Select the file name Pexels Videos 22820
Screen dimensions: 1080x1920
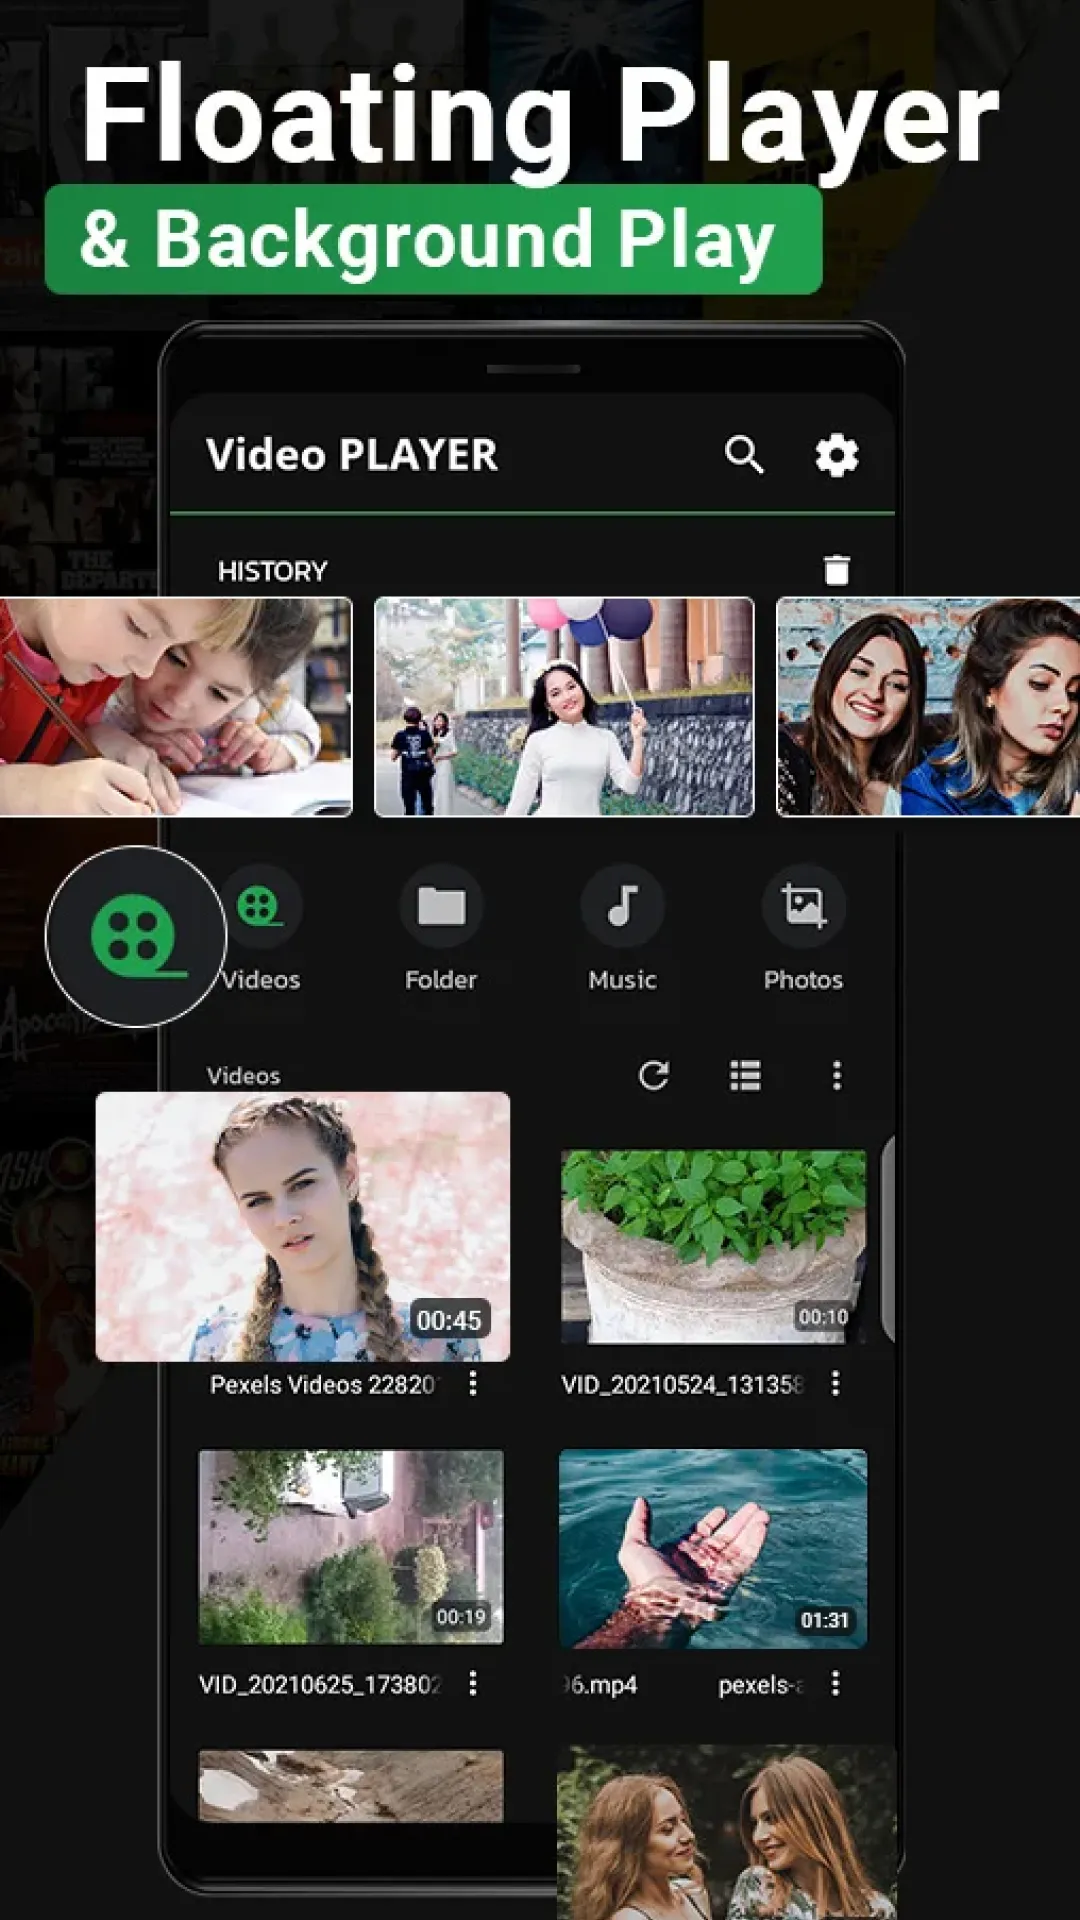(322, 1384)
